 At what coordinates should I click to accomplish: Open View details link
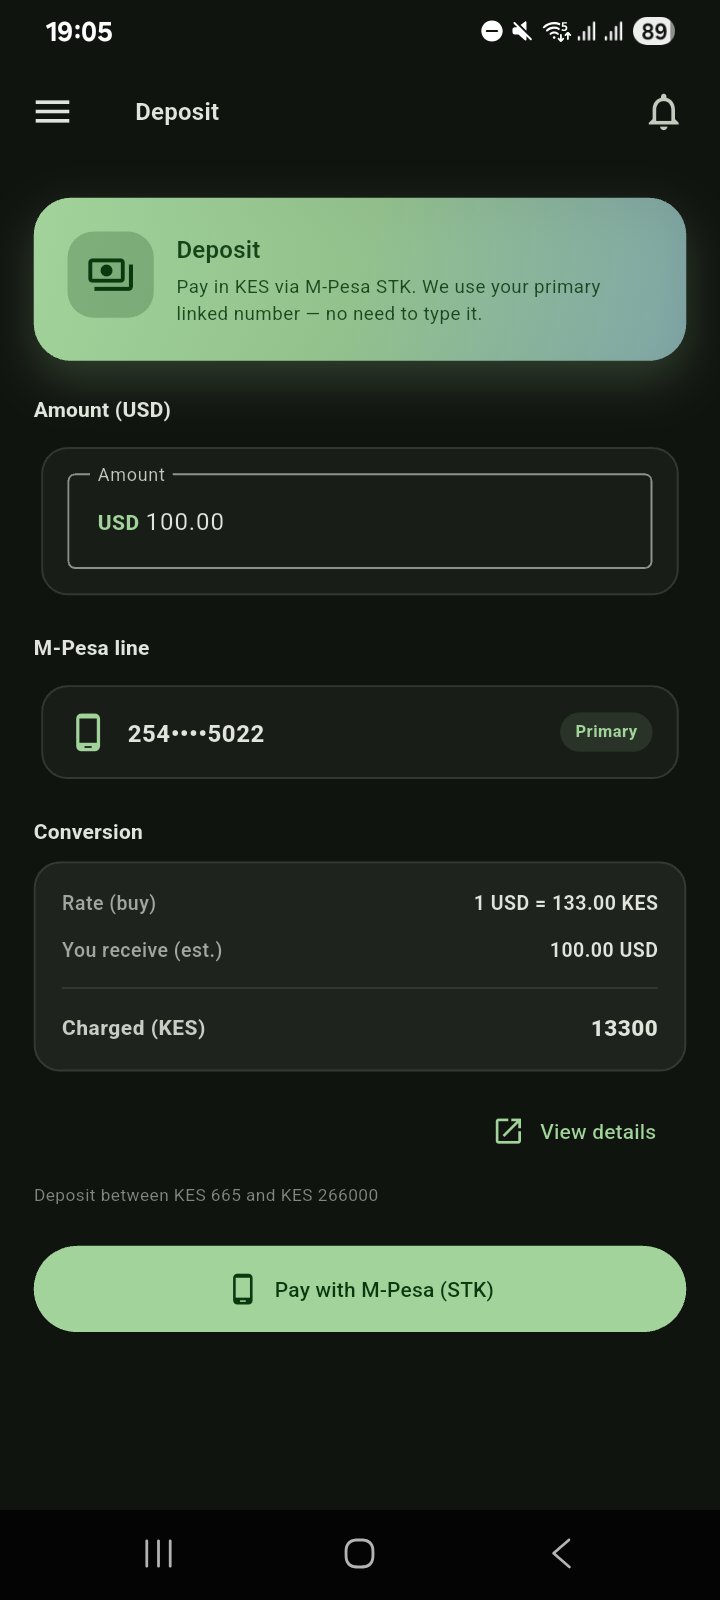[597, 1132]
